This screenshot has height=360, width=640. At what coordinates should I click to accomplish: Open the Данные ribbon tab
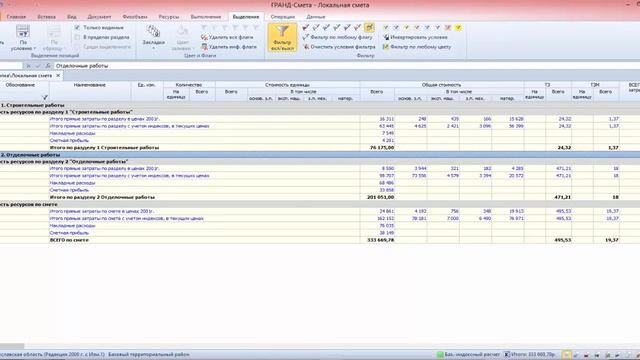(x=316, y=17)
